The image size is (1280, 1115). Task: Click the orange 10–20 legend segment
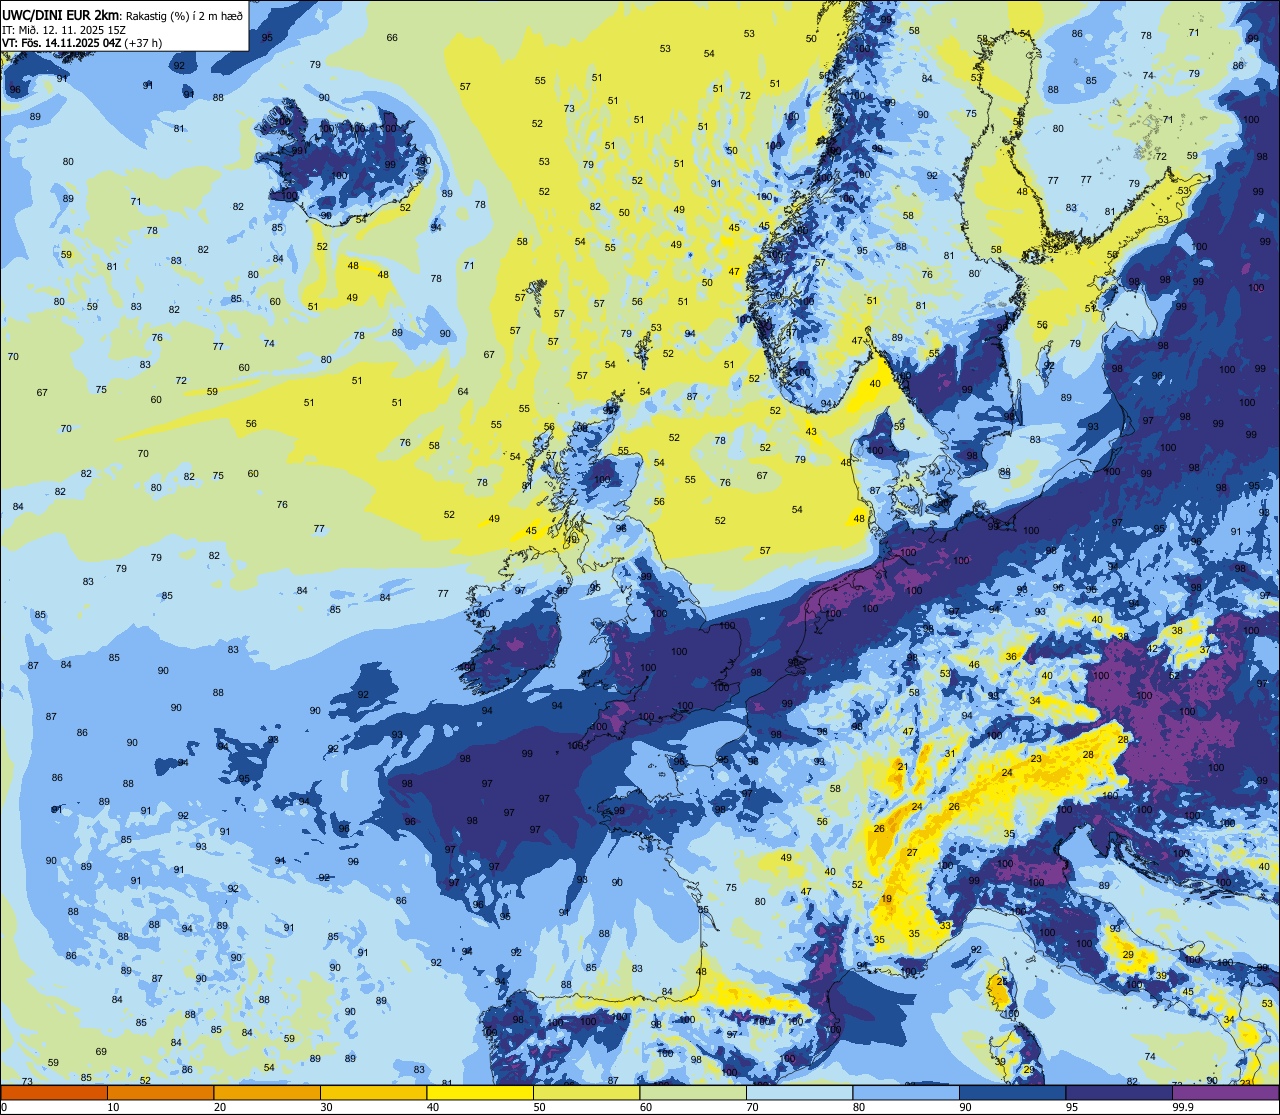pyautogui.click(x=160, y=1093)
